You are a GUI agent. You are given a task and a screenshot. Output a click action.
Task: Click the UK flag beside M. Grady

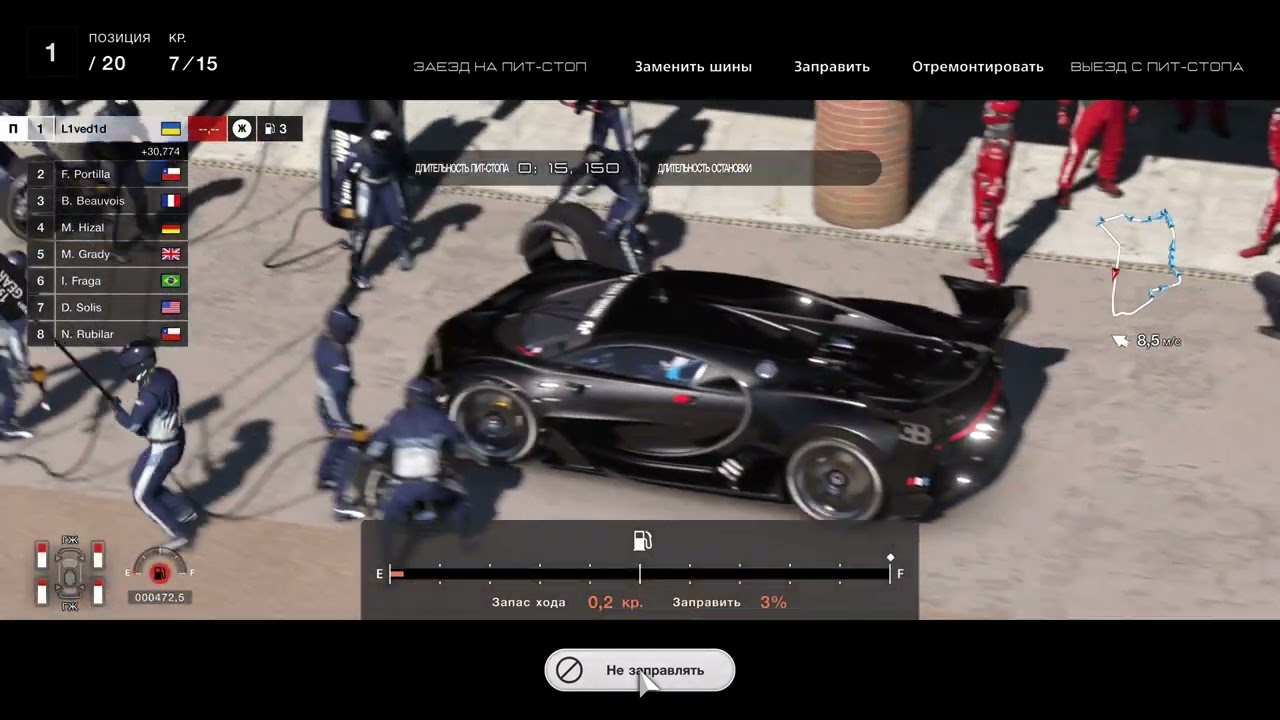171,254
